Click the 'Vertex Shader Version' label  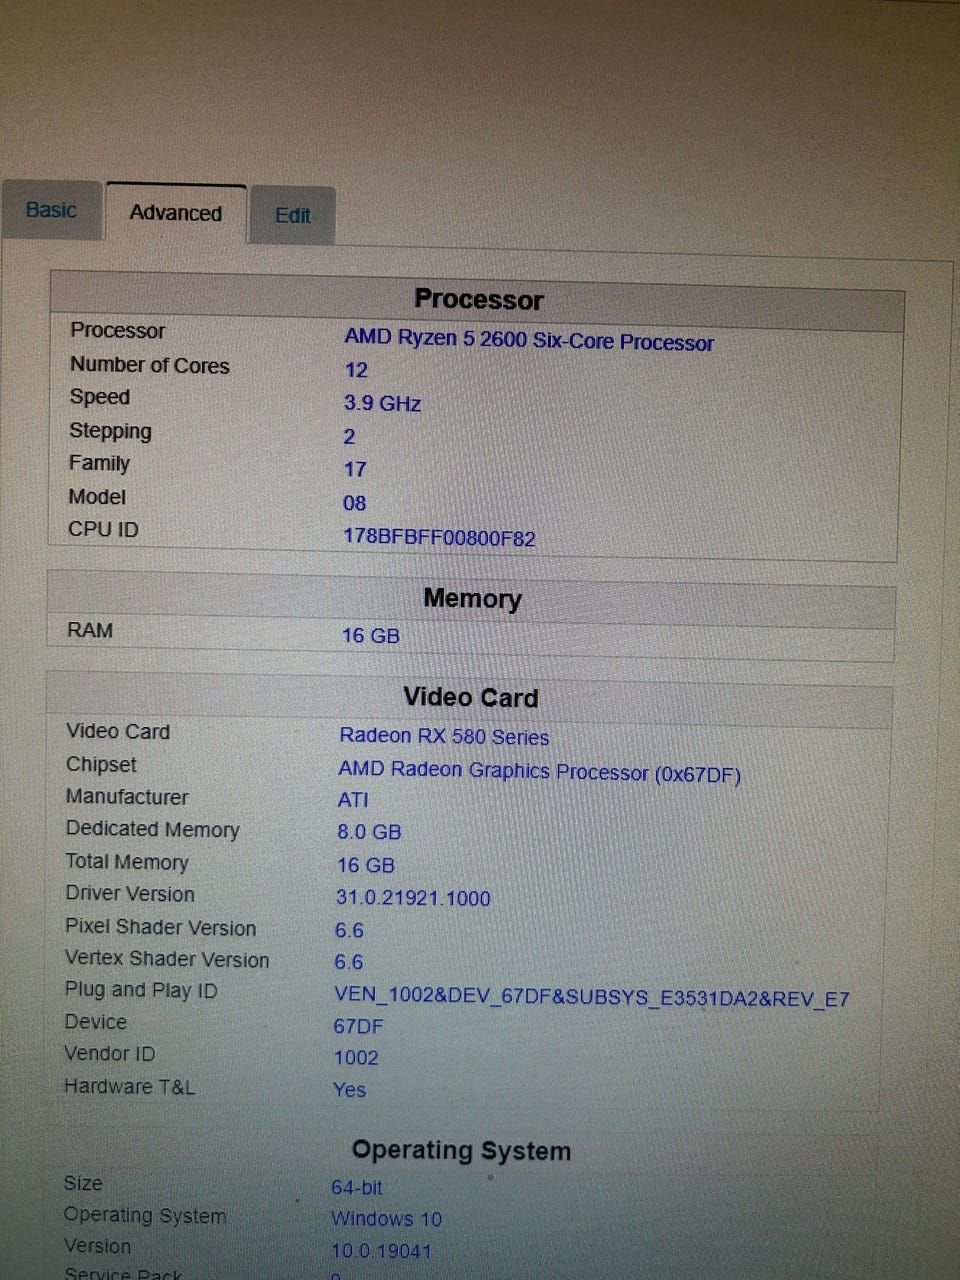click(167, 959)
